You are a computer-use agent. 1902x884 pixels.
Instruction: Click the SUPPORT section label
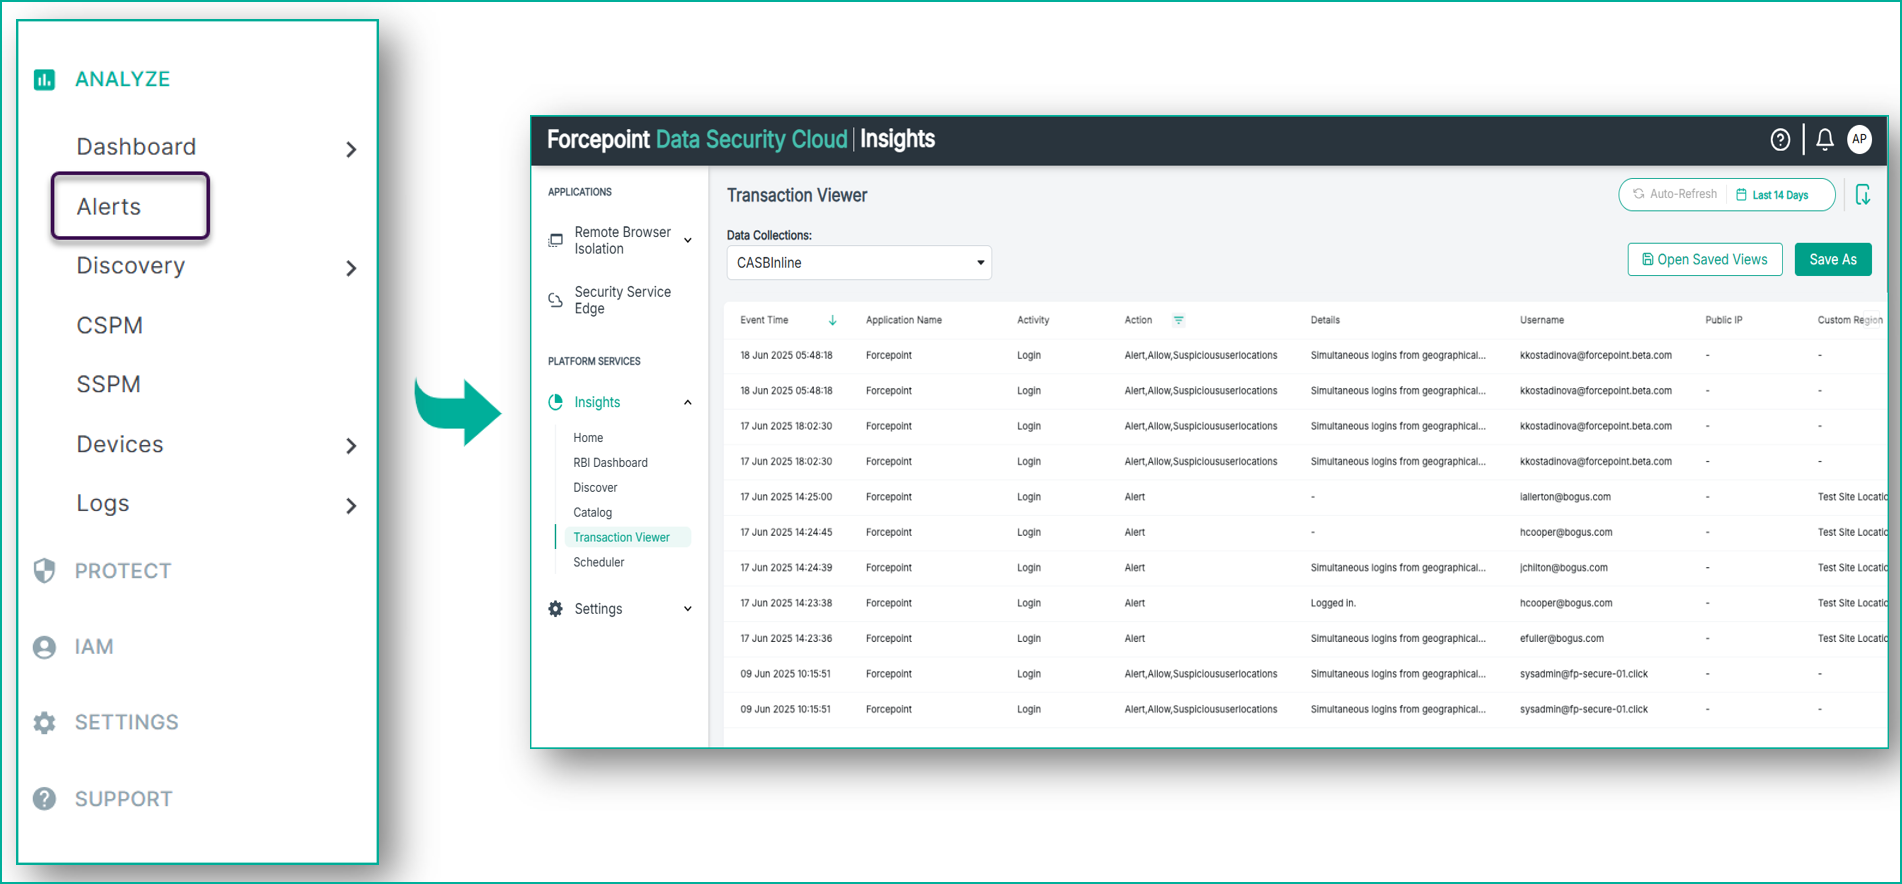(124, 799)
